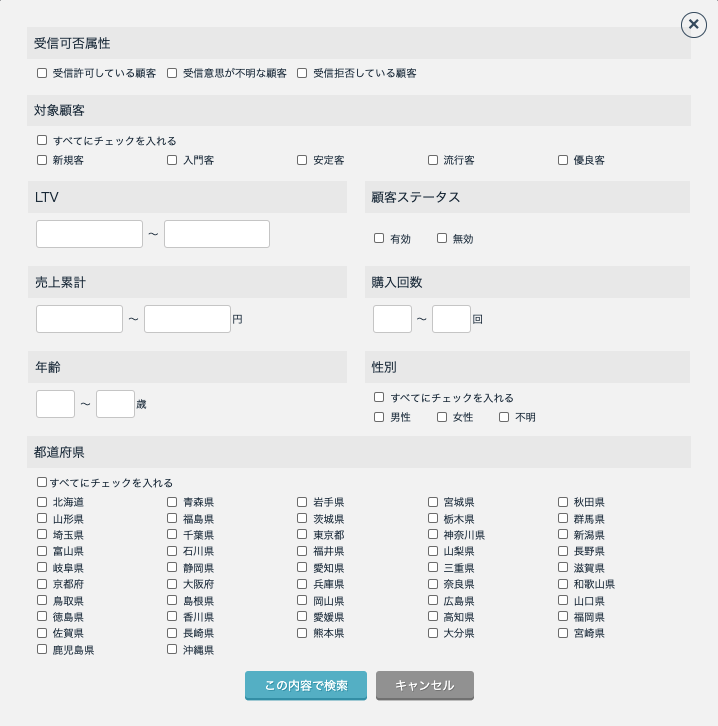Viewport: 718px width, 726px height.
Task: Click the 購入回数 minimum input field
Action: [392, 319]
